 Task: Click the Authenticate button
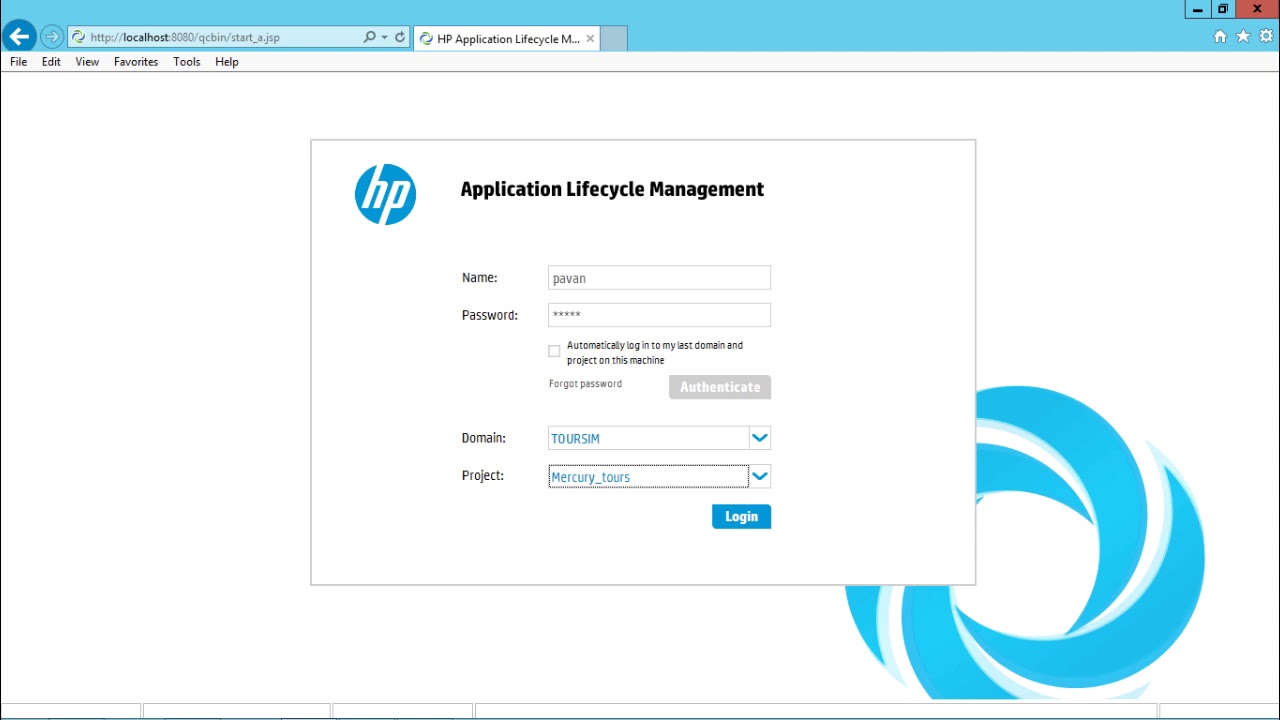(x=720, y=387)
